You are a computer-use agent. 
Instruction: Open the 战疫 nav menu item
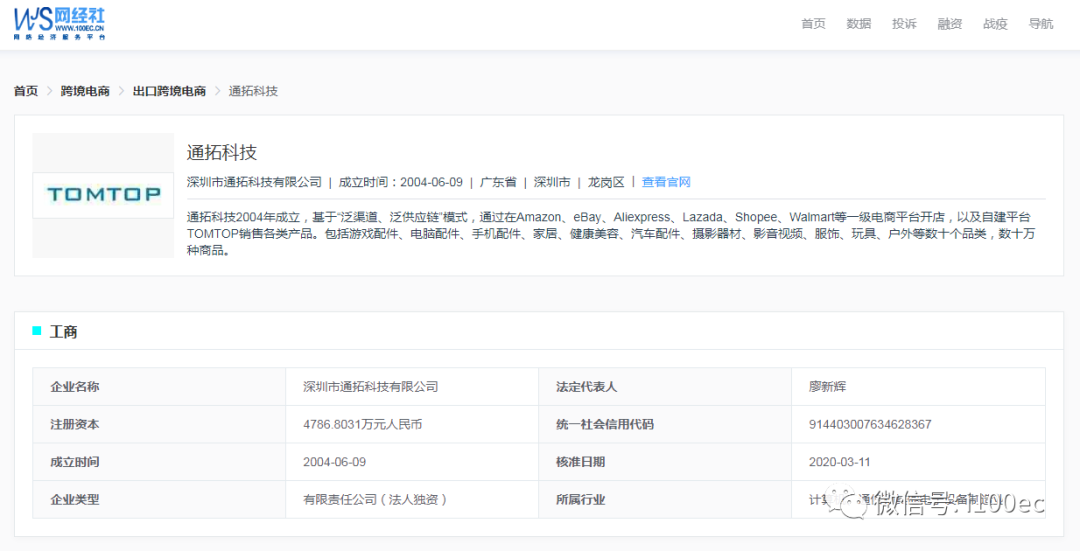click(995, 23)
